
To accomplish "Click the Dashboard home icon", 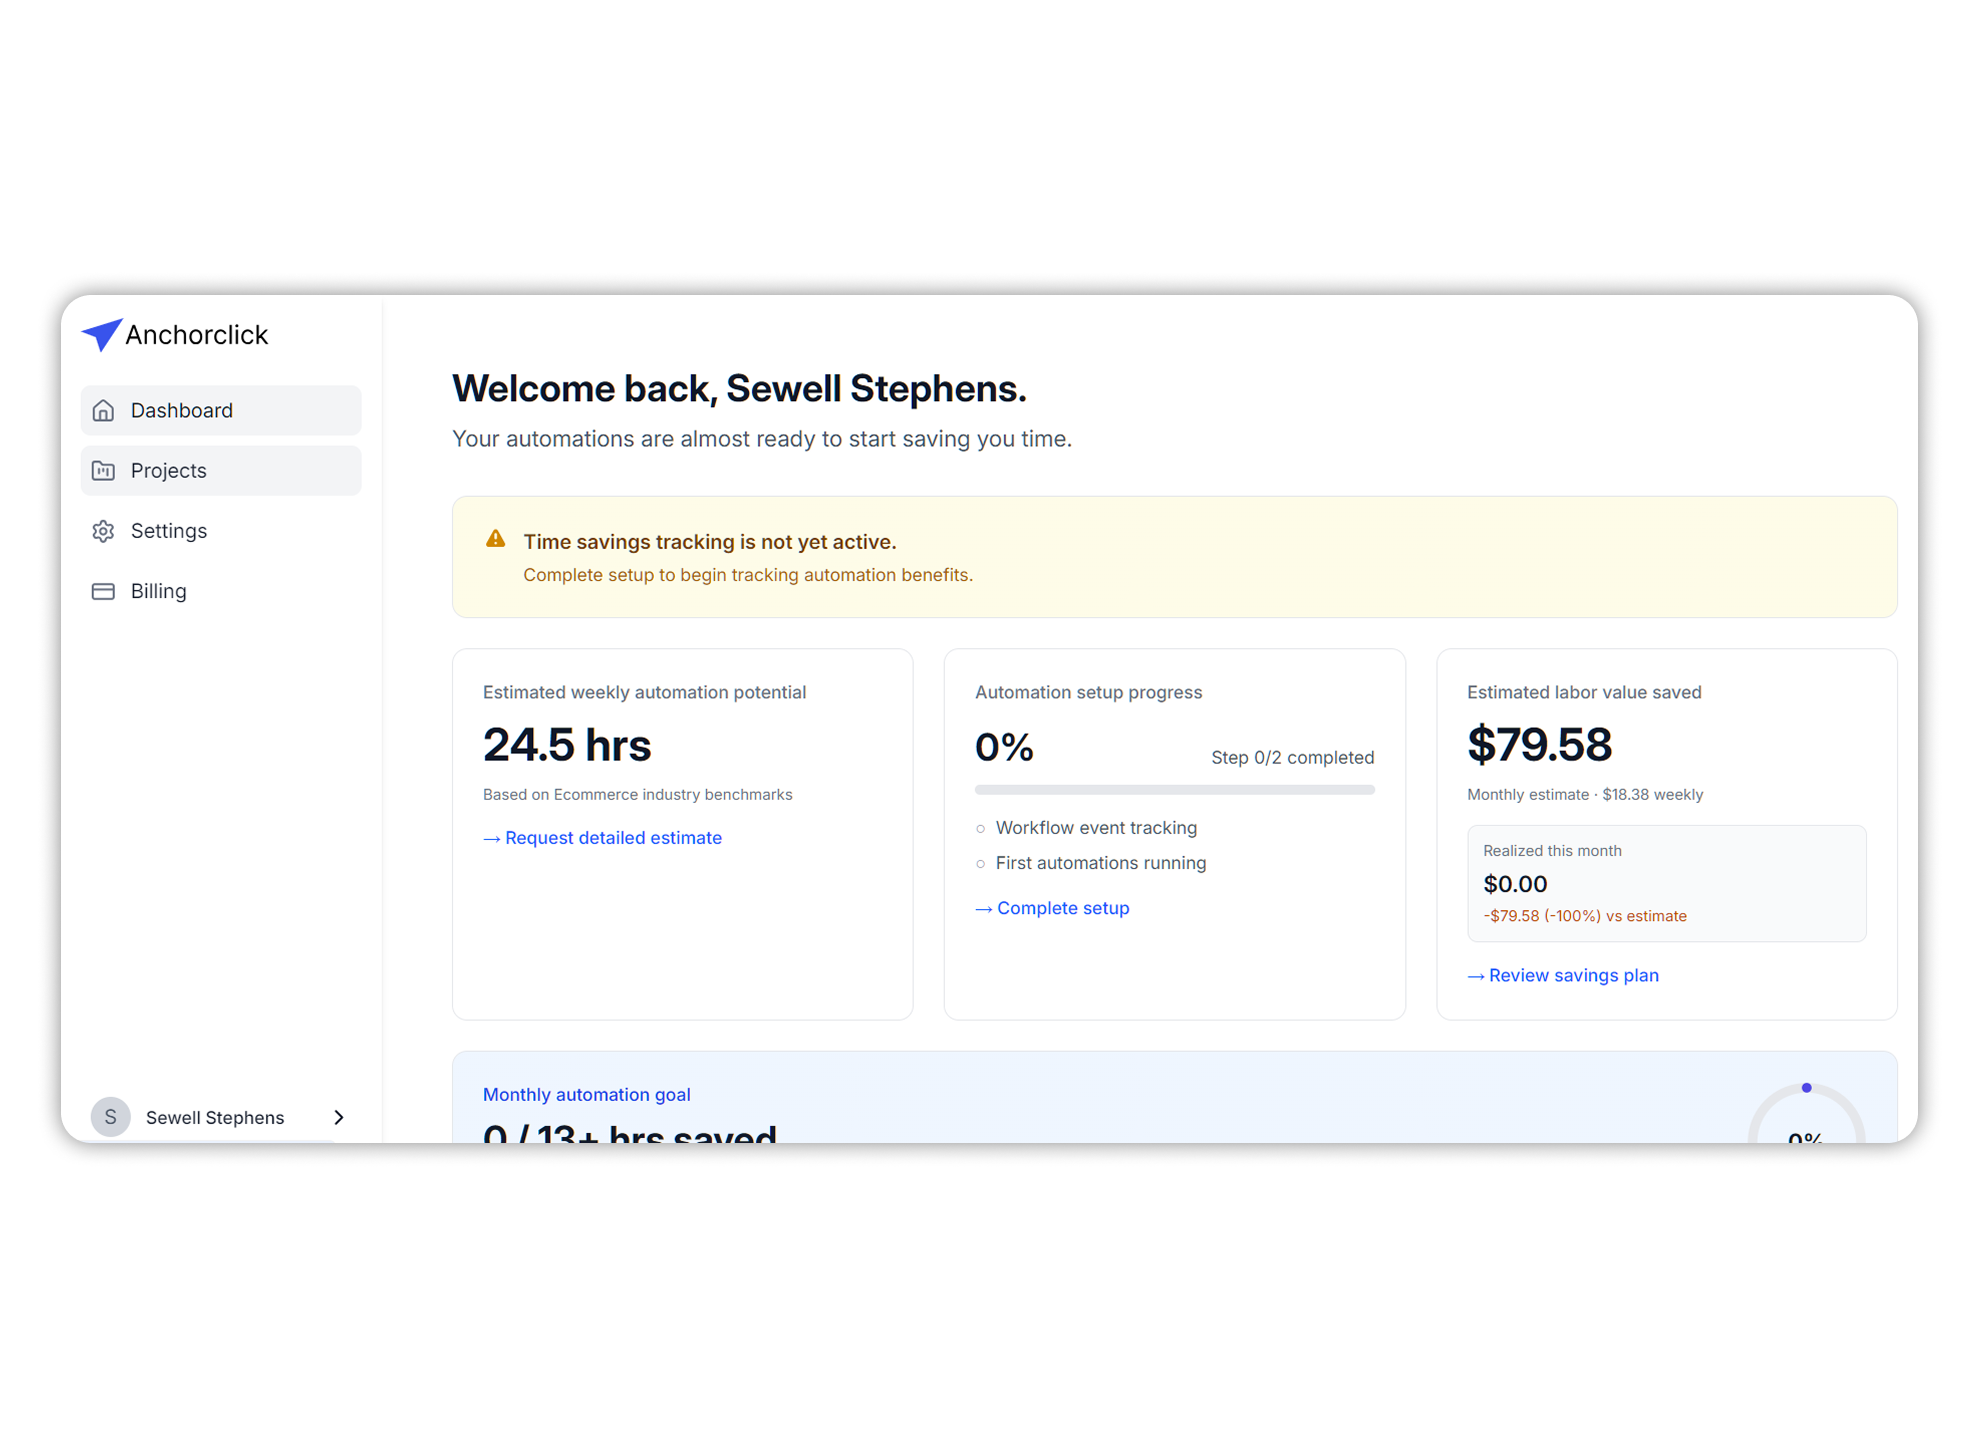I will (104, 411).
